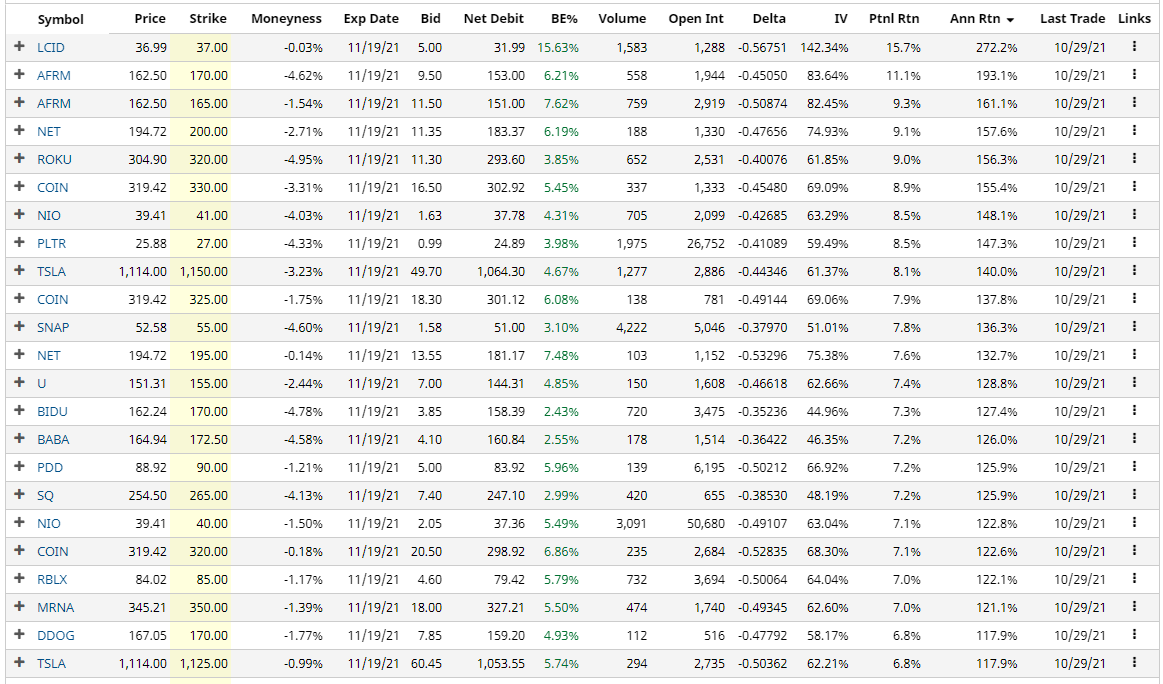Expand the SQ row details
The image size is (1163, 684).
coord(19,494)
